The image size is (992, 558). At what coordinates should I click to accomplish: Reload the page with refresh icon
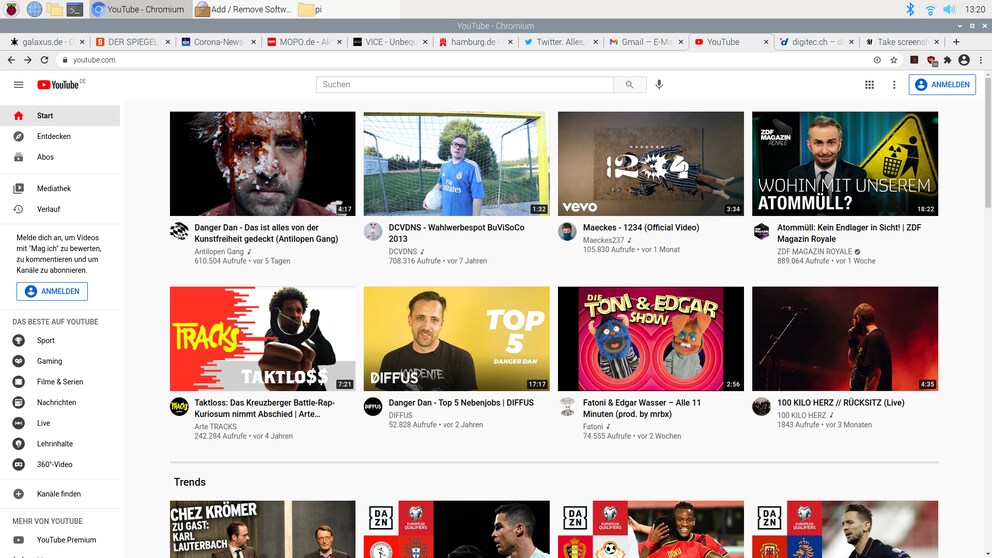coord(44,59)
